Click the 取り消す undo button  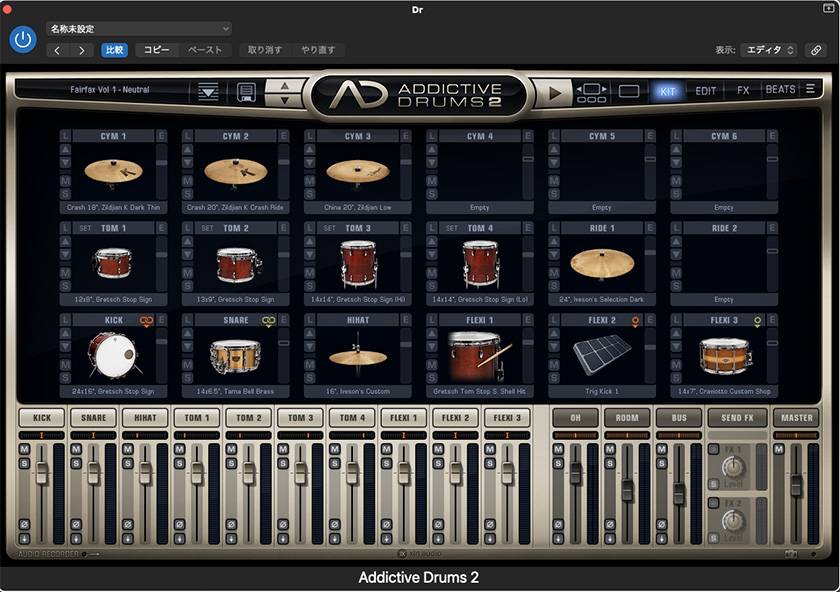point(265,50)
